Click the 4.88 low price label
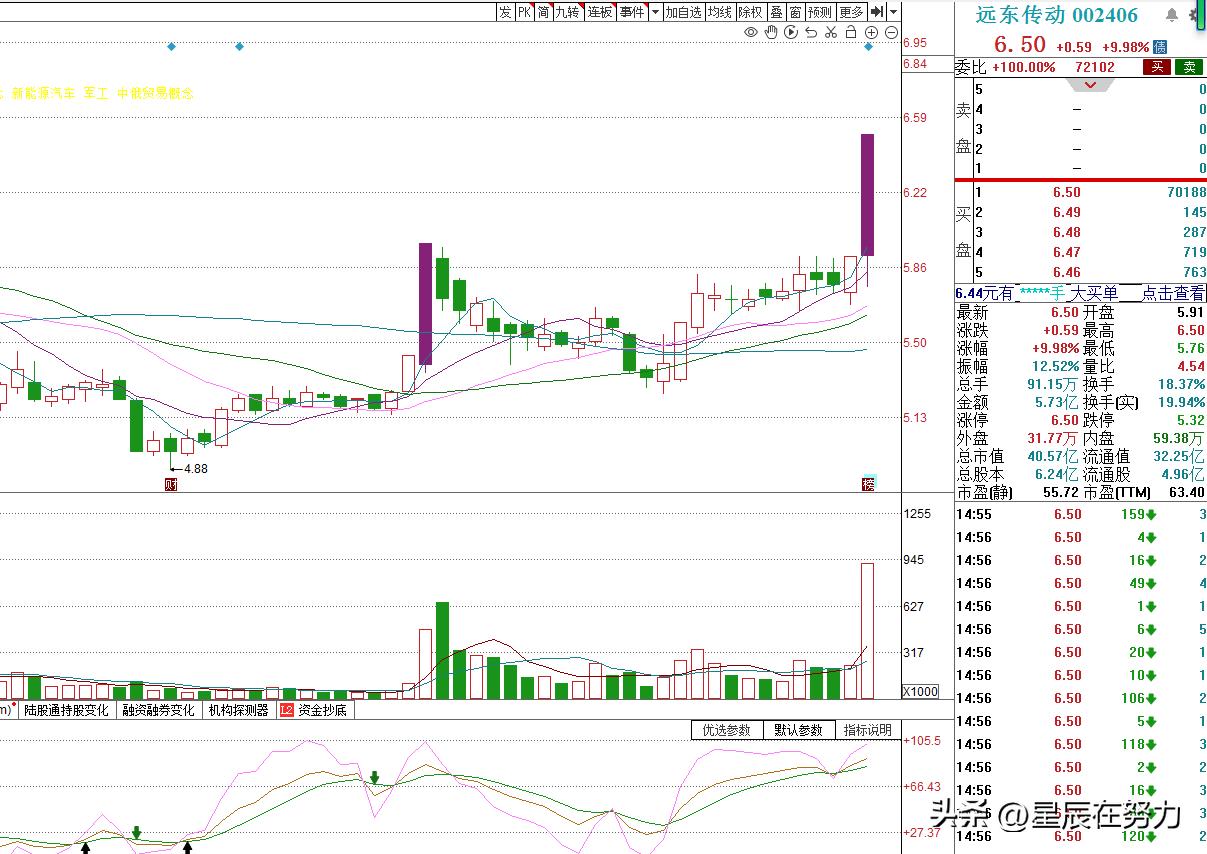 point(196,468)
